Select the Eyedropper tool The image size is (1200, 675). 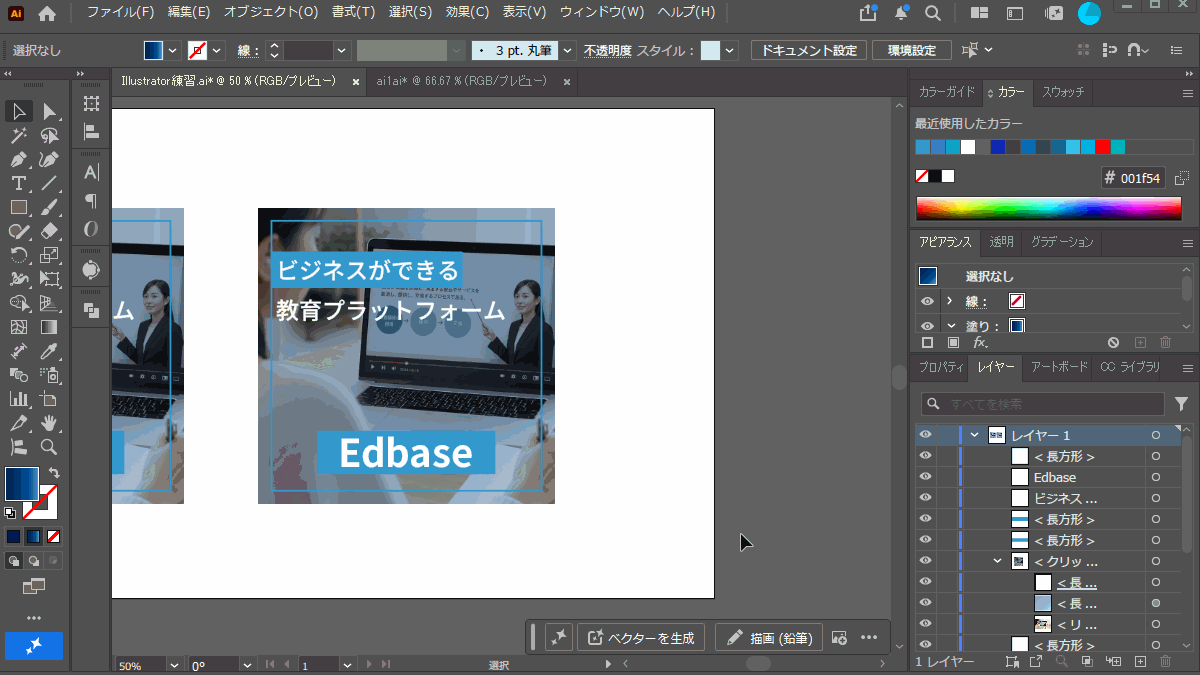point(49,351)
